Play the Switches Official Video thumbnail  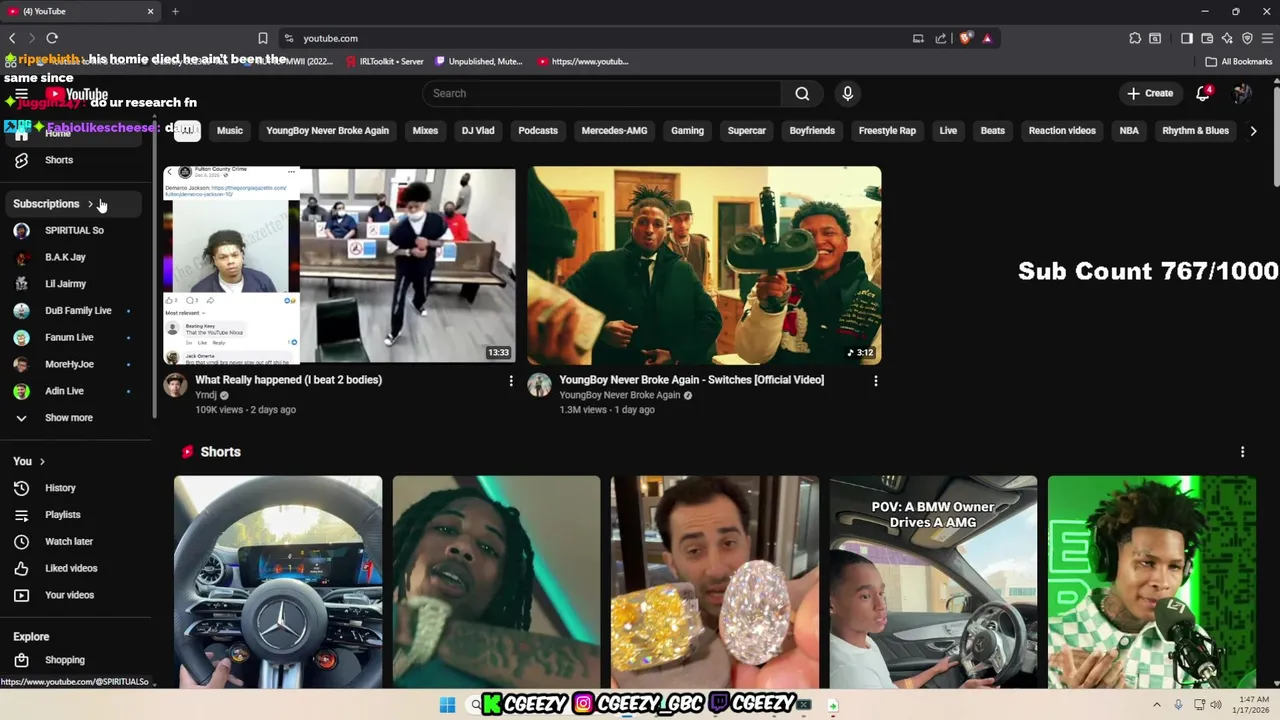[x=704, y=265]
